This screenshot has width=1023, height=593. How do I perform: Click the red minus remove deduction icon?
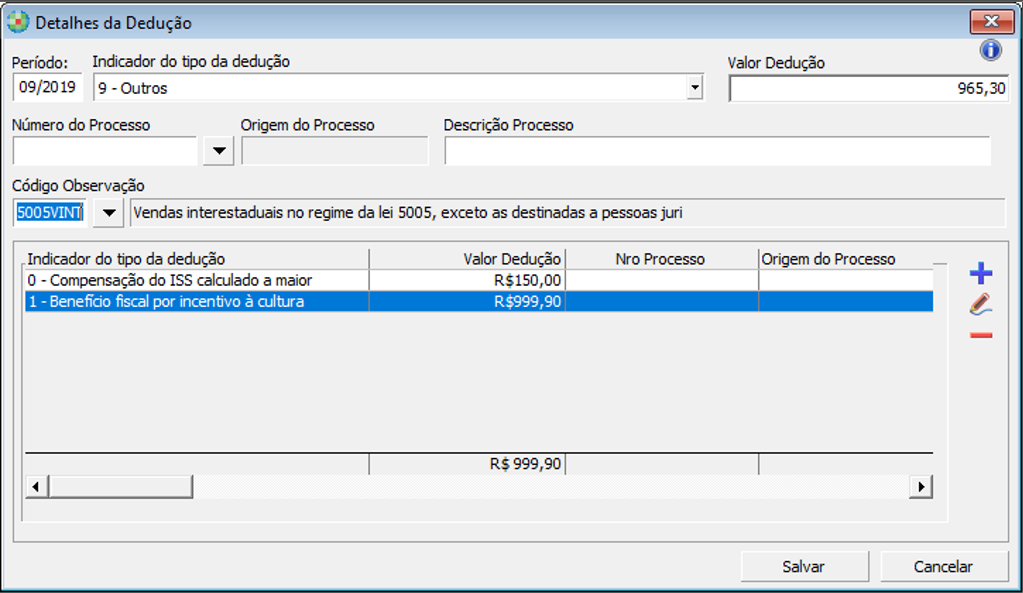point(981,335)
